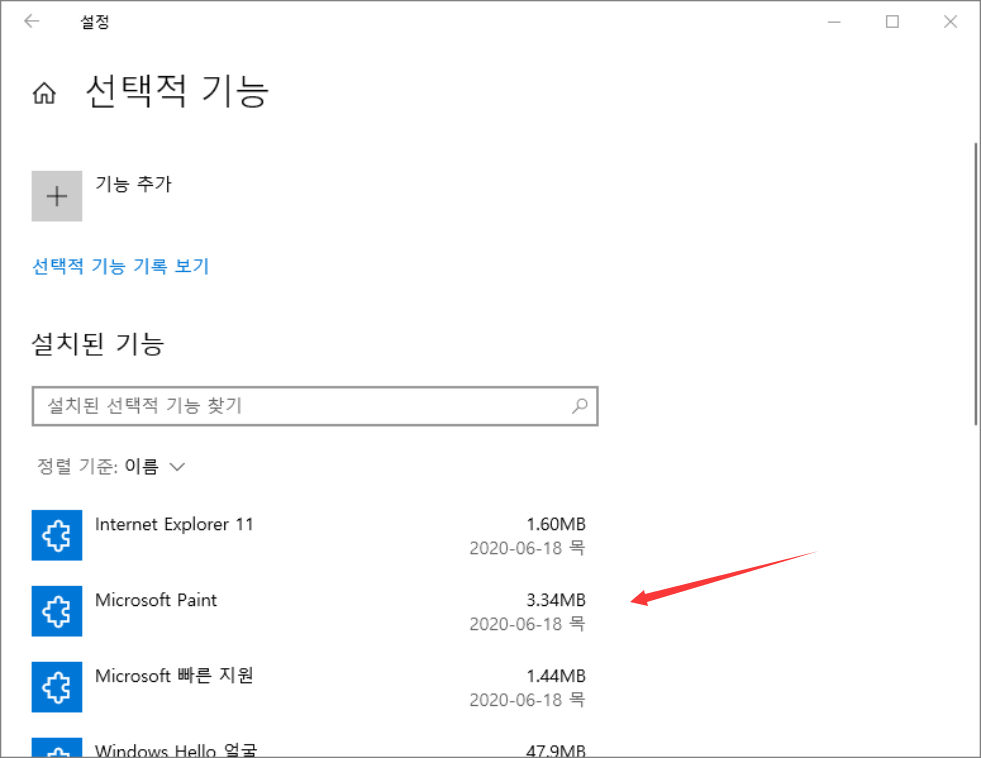The image size is (981, 758).
Task: Select the Internet Explorer 11 puzzle icon
Action: pos(57,535)
